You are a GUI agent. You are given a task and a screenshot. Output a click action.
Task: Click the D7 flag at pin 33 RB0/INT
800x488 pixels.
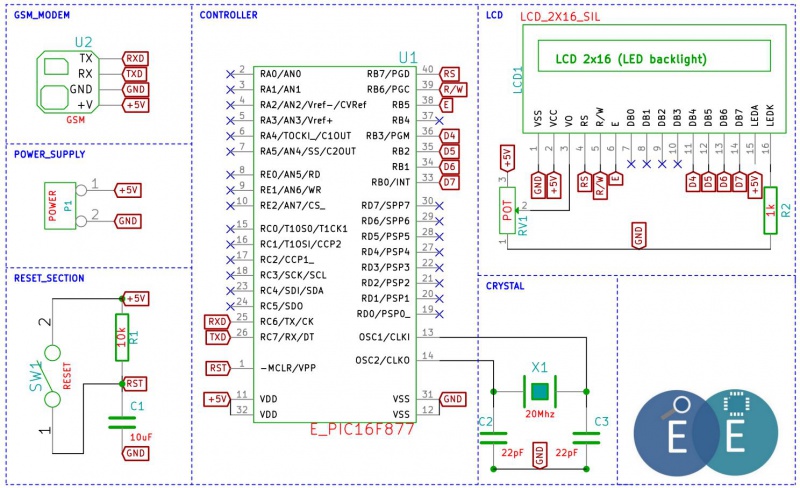pos(449,182)
